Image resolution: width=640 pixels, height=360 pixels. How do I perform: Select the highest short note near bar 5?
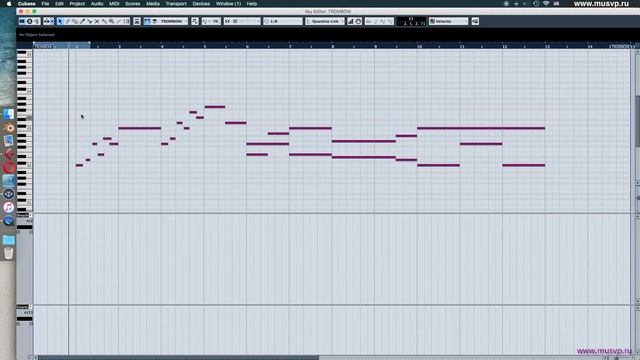coord(215,107)
